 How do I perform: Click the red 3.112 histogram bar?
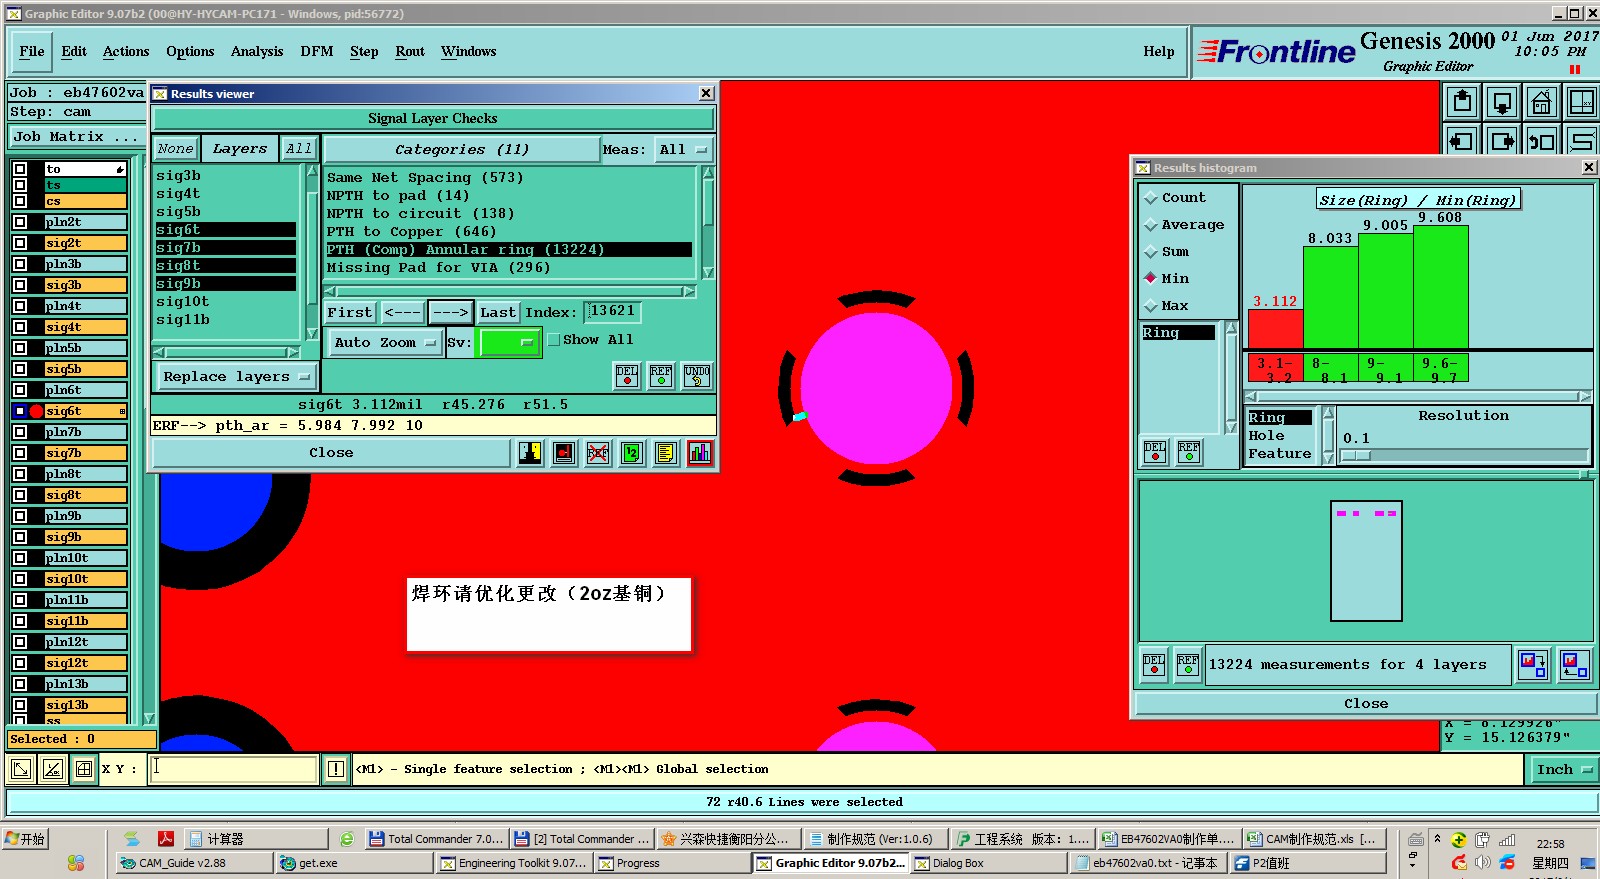1276,329
